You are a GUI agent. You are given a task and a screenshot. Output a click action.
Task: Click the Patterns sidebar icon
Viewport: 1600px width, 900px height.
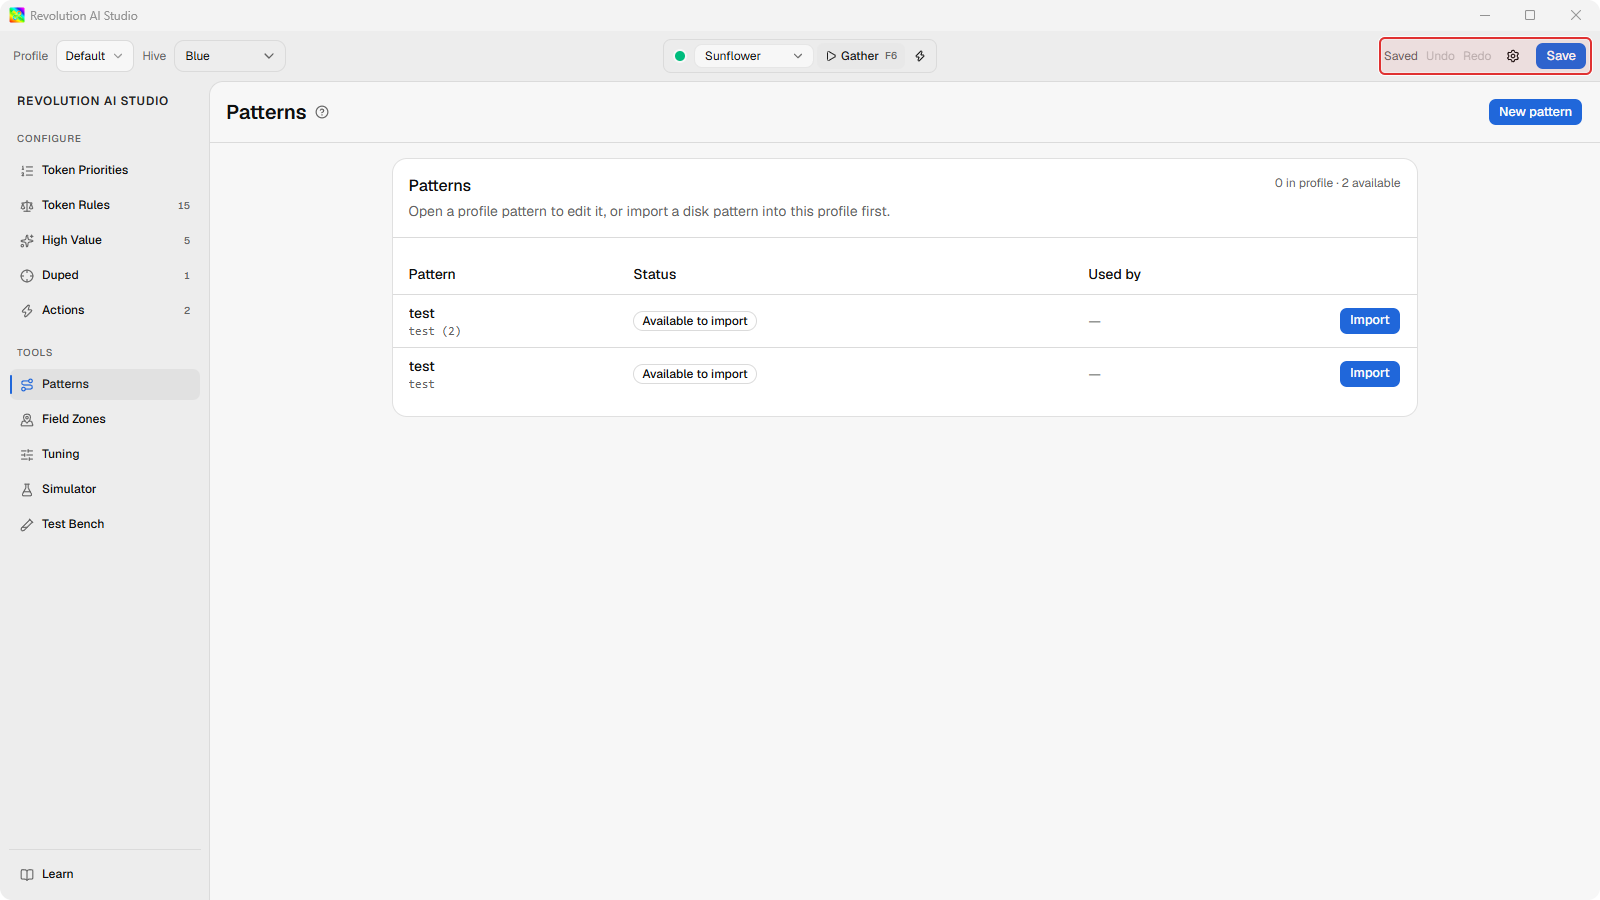point(27,385)
